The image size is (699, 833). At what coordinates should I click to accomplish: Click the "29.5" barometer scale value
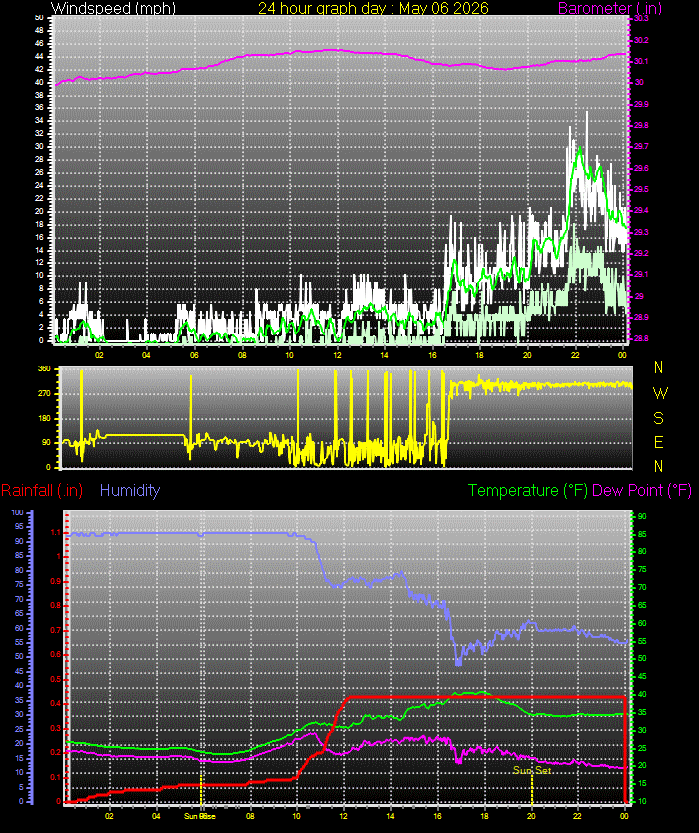click(x=641, y=189)
